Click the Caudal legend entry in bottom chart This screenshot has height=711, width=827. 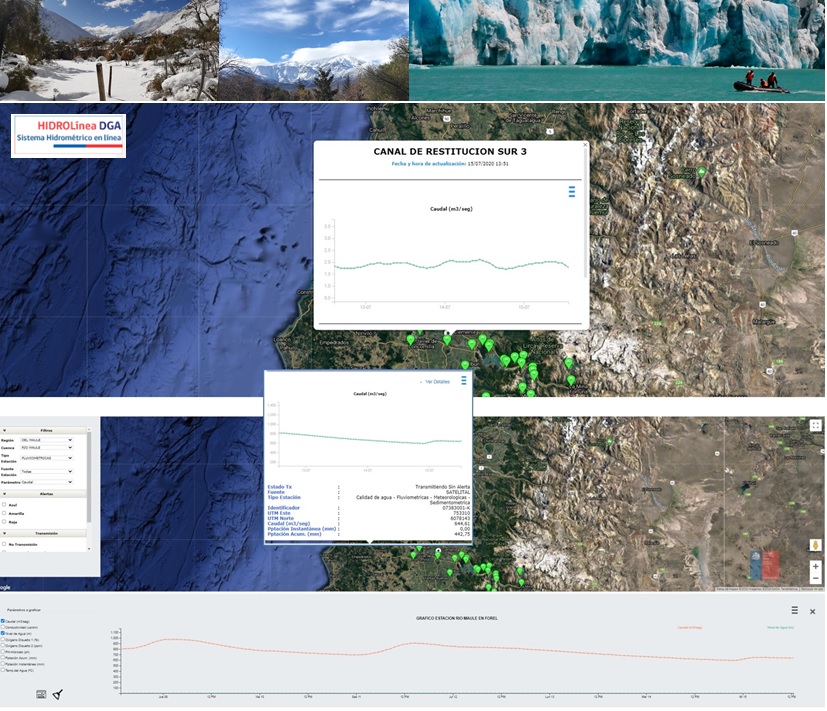[689, 628]
